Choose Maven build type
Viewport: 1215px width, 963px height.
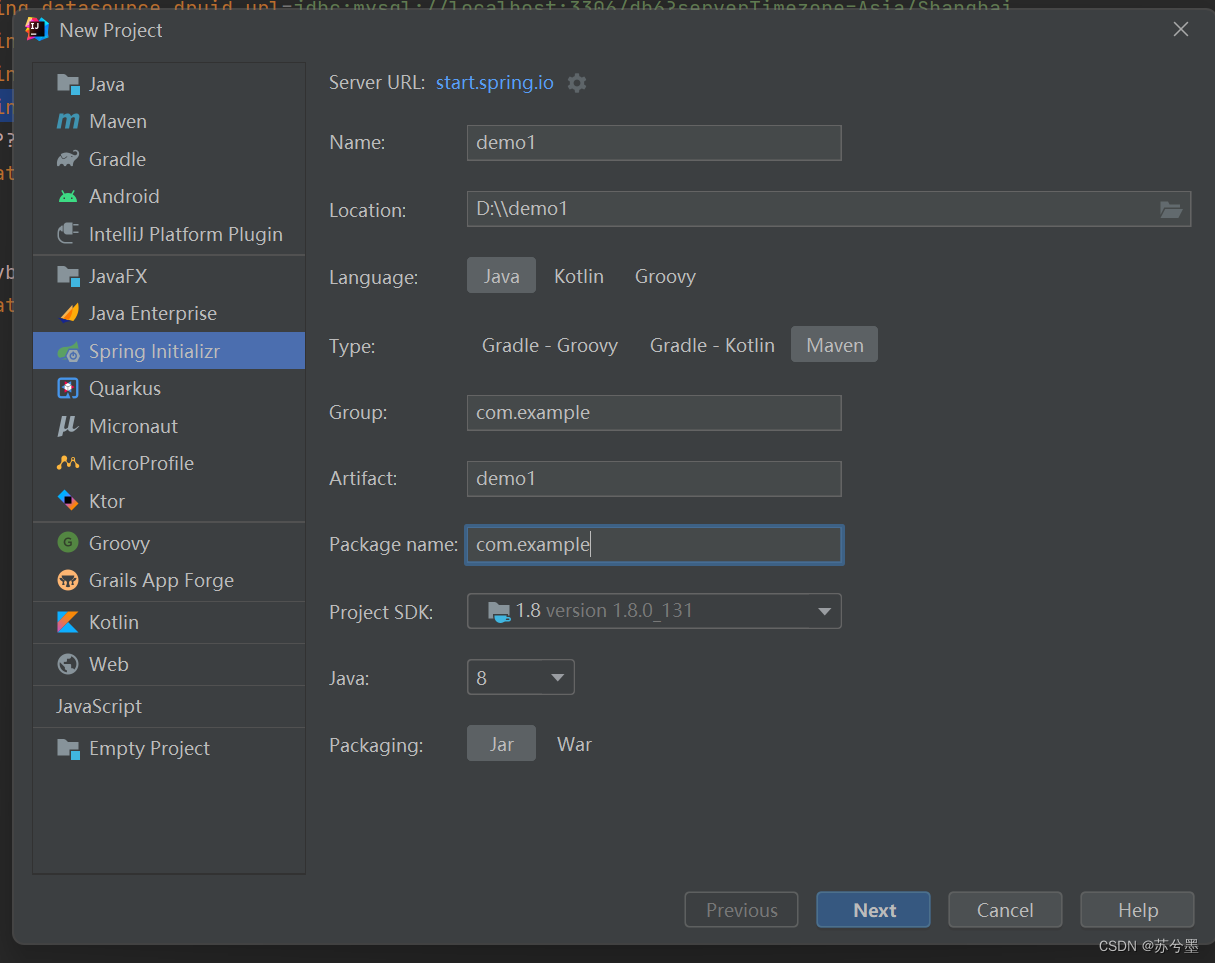coord(835,345)
